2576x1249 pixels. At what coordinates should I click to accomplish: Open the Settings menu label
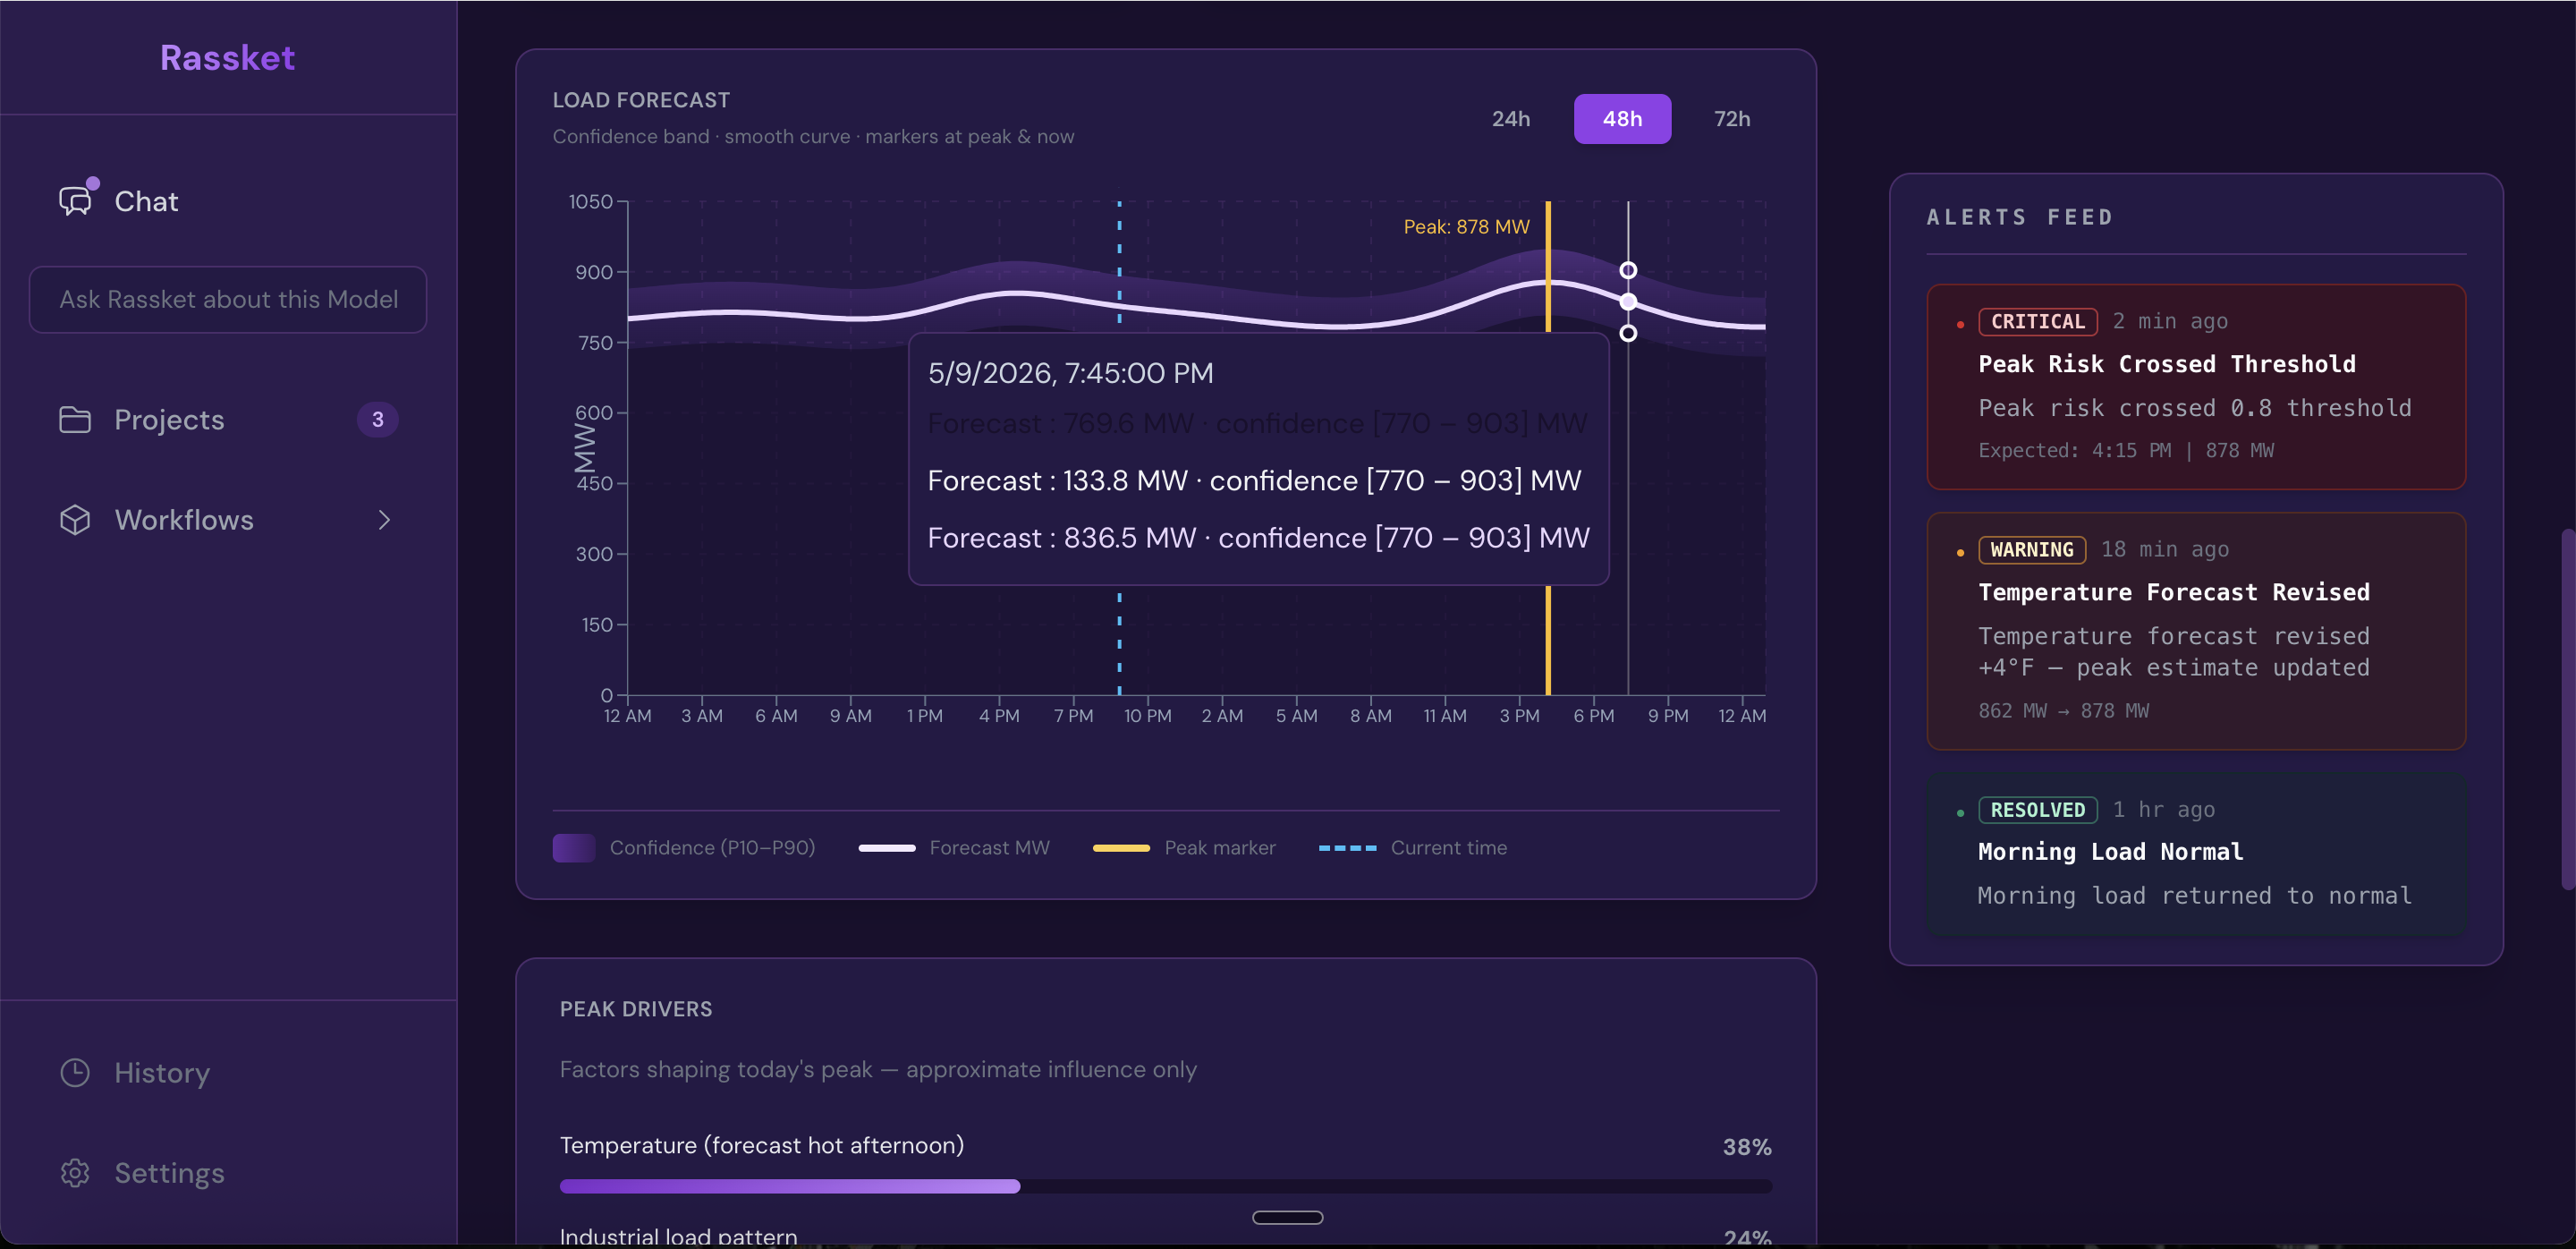[169, 1173]
